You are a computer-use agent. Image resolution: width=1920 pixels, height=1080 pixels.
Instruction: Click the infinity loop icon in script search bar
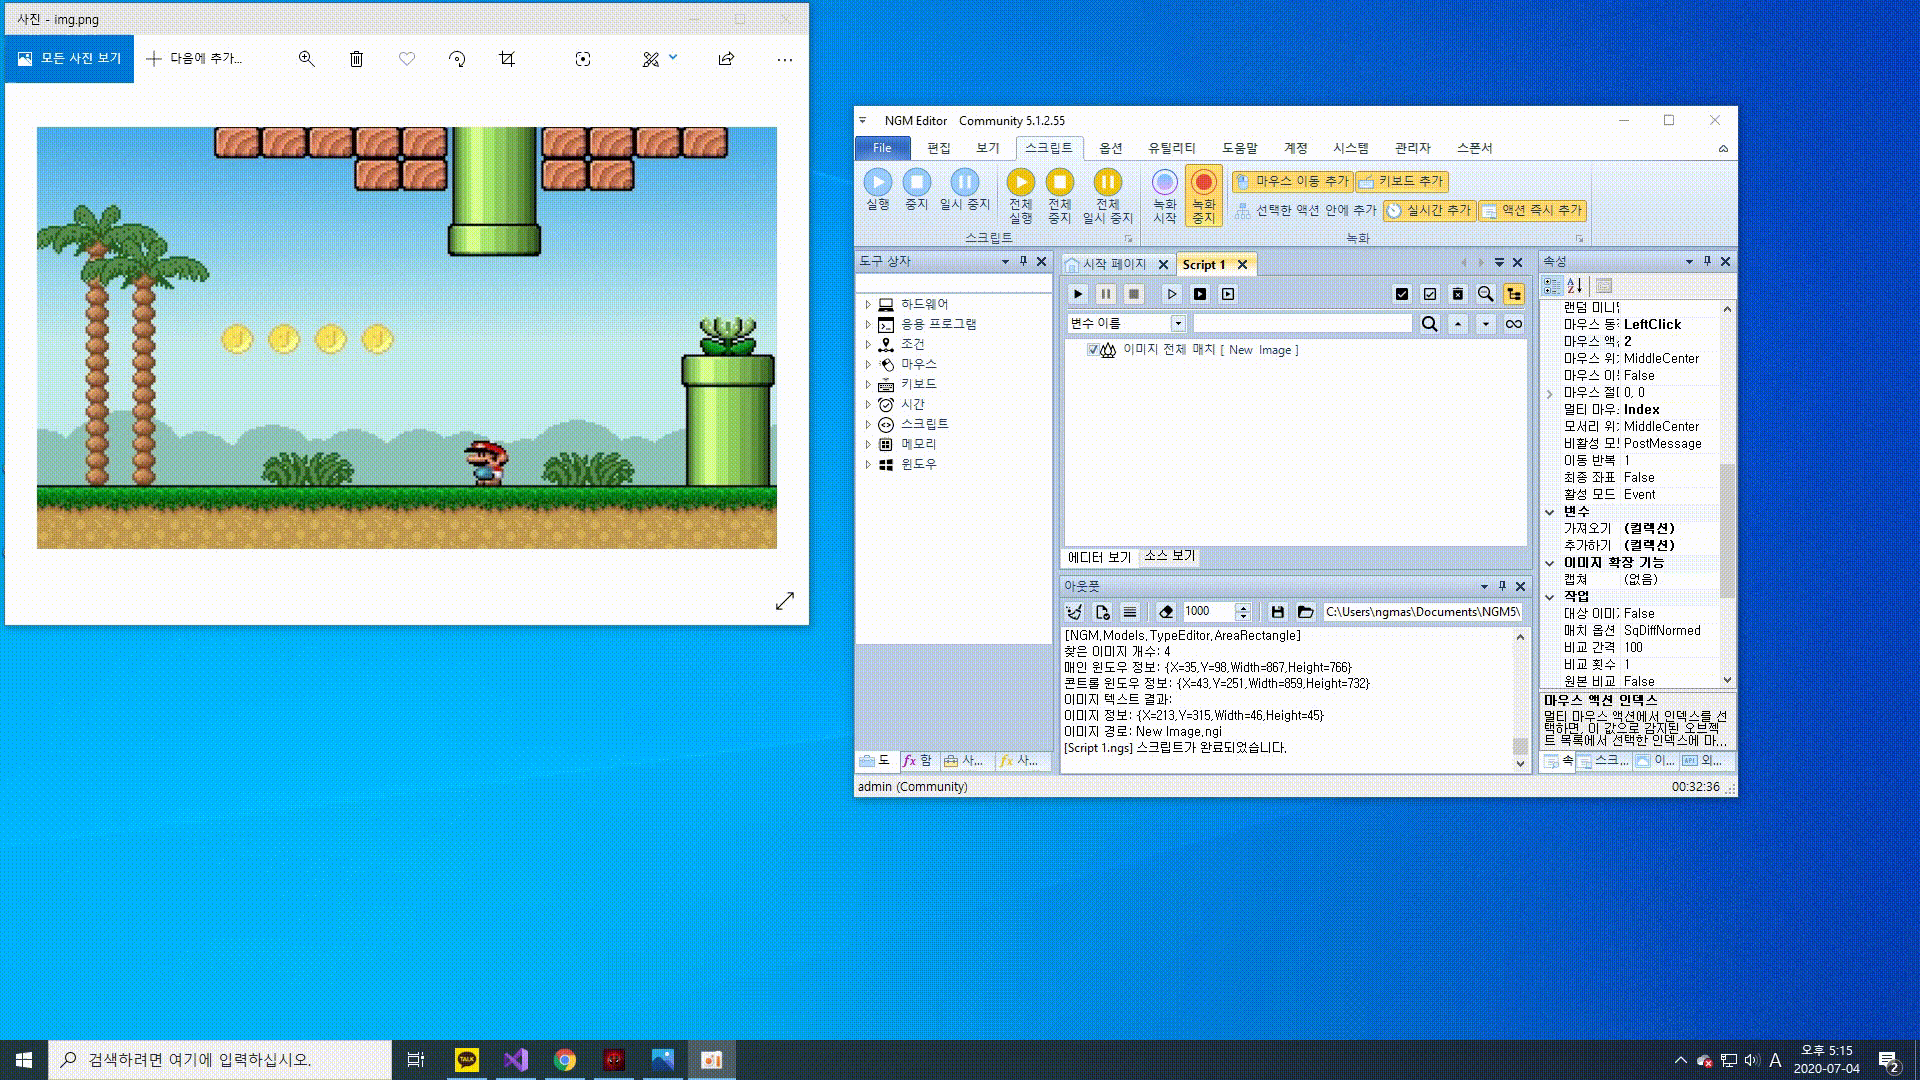(x=1514, y=323)
